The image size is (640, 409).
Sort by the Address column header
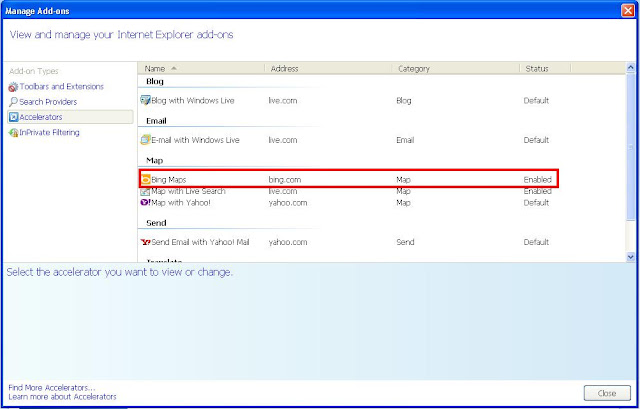(329, 69)
